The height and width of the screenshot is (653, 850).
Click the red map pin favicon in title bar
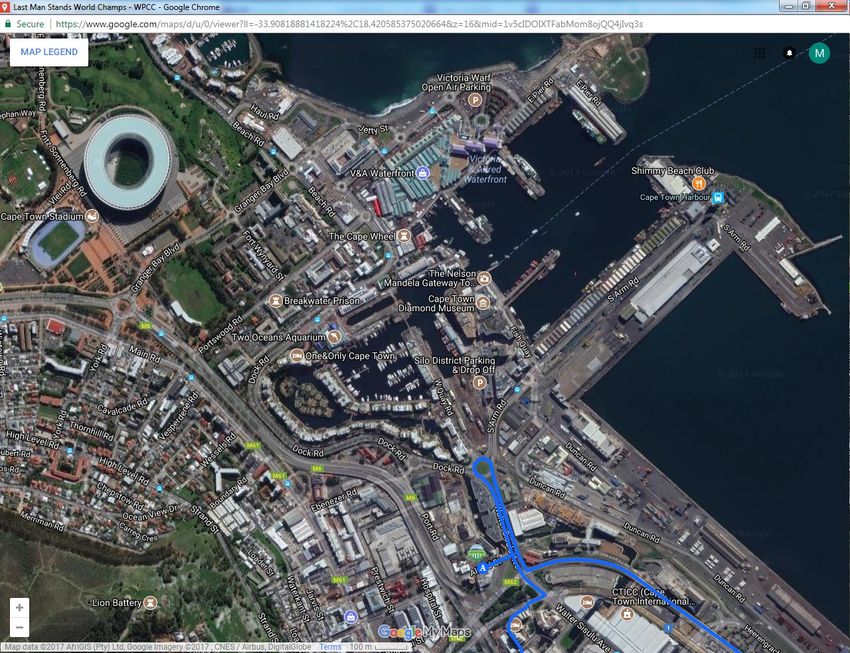(5, 7)
